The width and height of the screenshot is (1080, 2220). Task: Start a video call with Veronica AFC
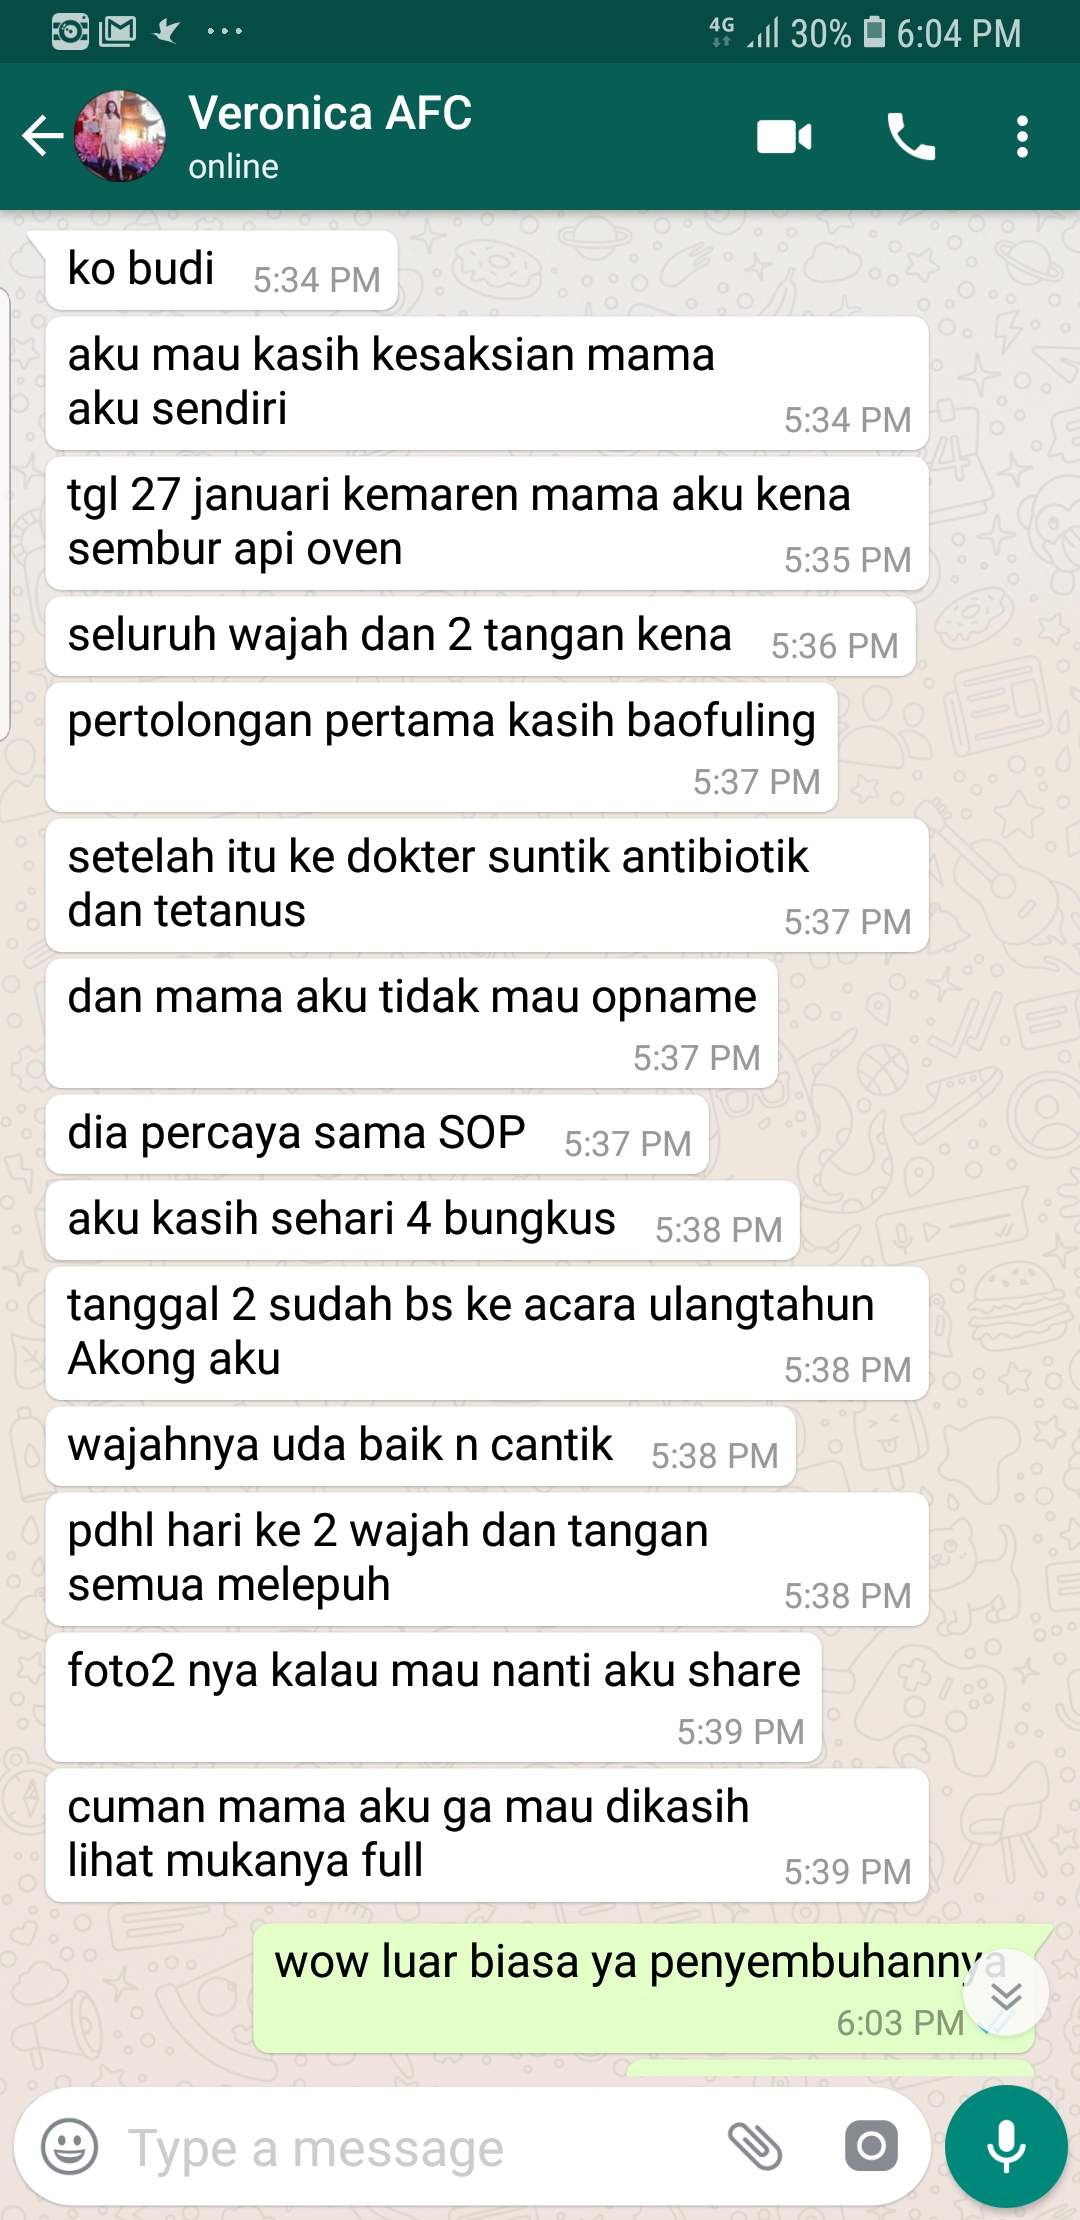(784, 136)
